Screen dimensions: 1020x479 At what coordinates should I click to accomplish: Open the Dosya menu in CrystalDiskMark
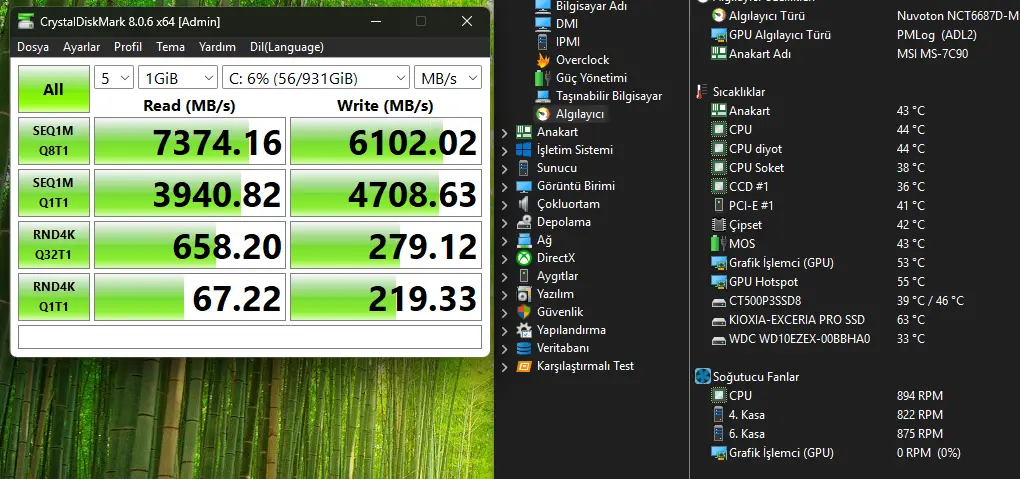(33, 47)
